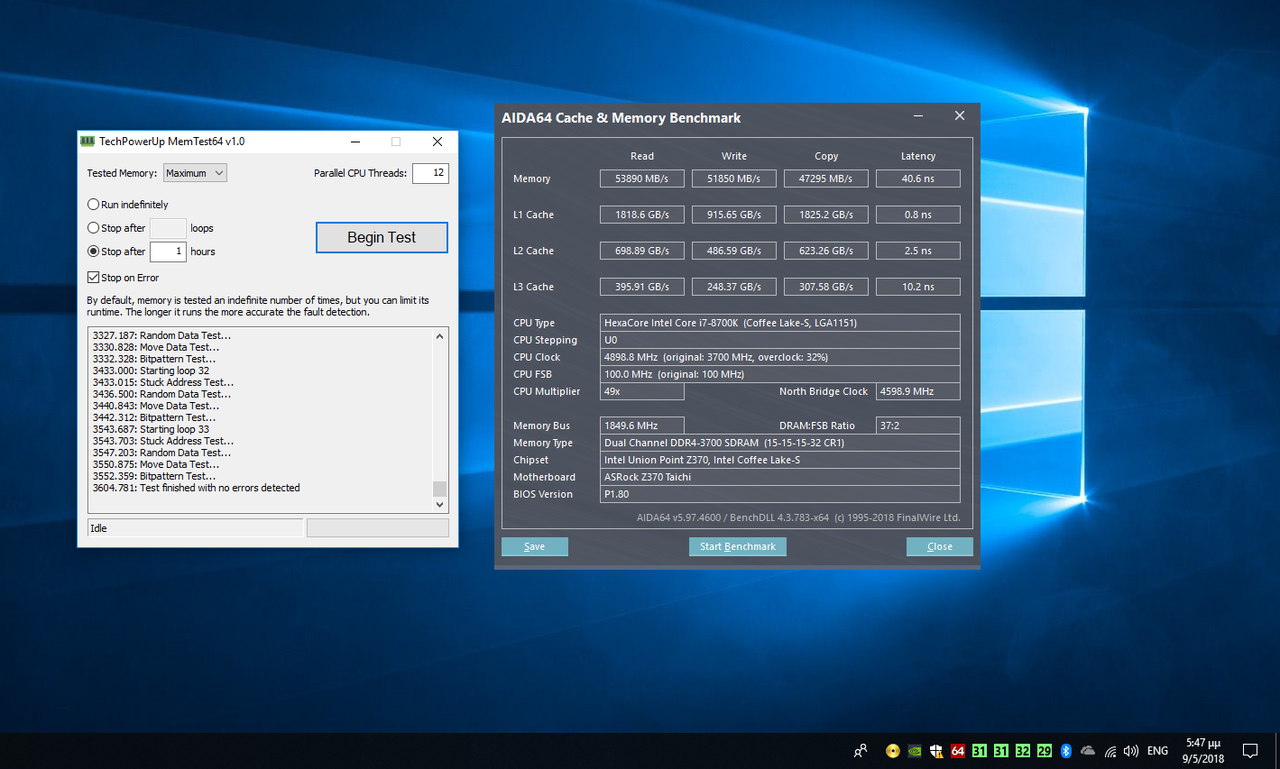Select Stop after loops radio button
Image resolution: width=1280 pixels, height=769 pixels.
coord(93,228)
